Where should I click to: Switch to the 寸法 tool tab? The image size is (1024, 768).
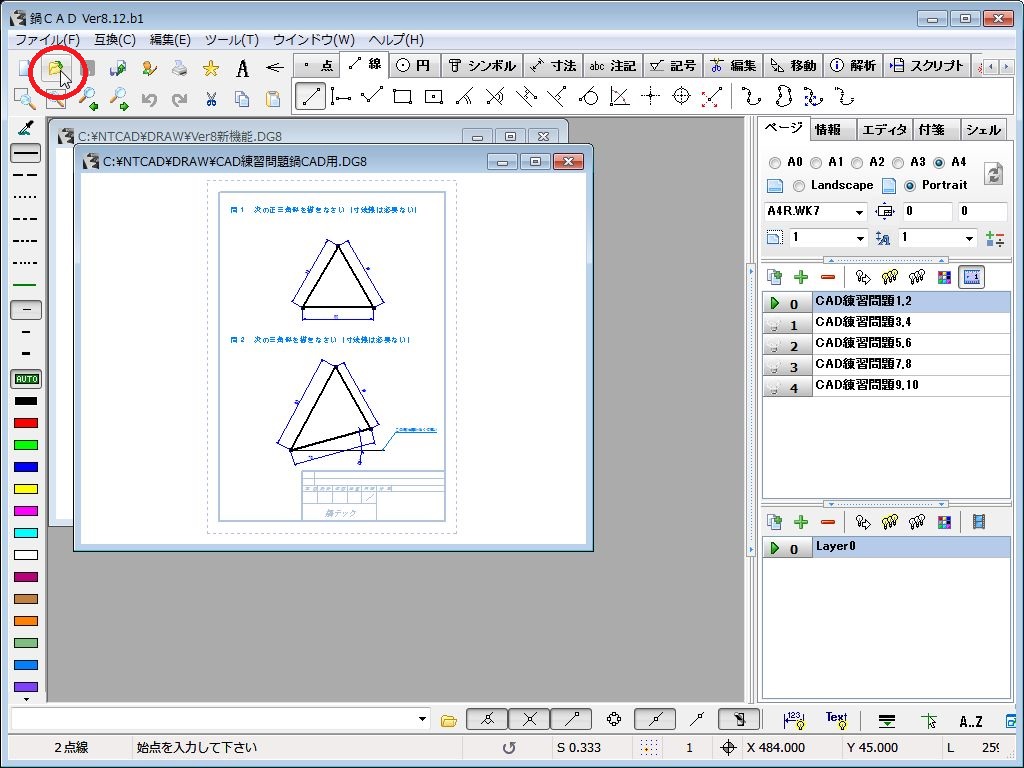pyautogui.click(x=554, y=65)
